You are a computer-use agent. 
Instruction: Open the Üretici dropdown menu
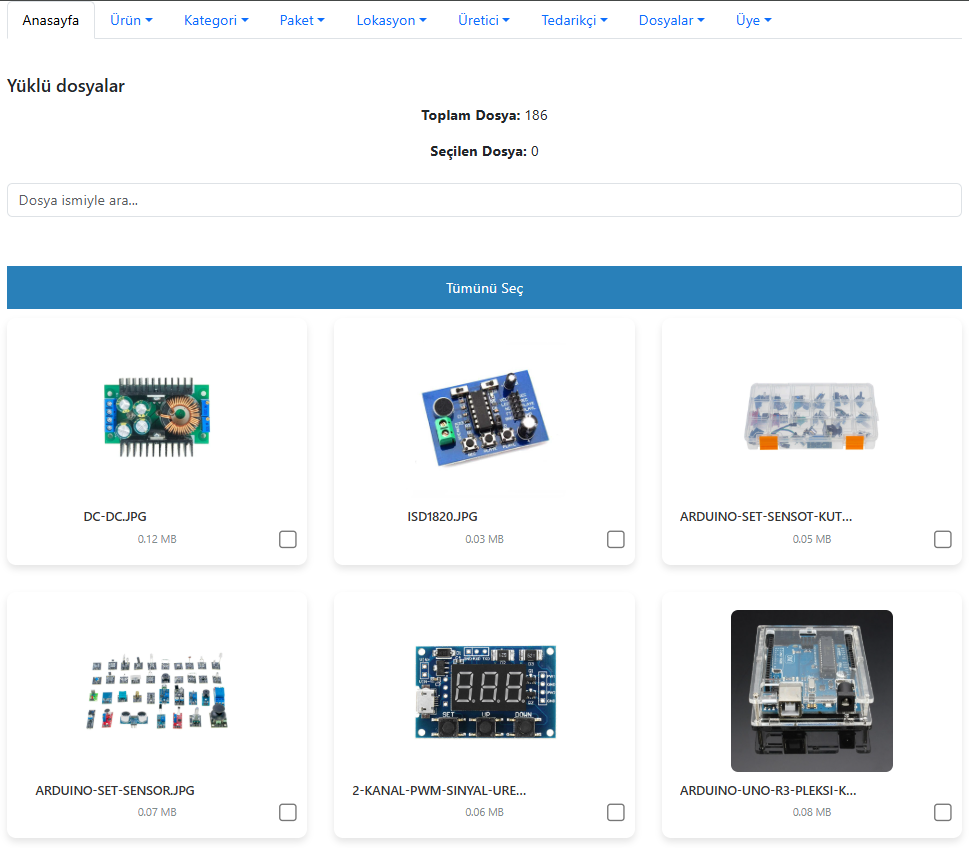(x=483, y=20)
